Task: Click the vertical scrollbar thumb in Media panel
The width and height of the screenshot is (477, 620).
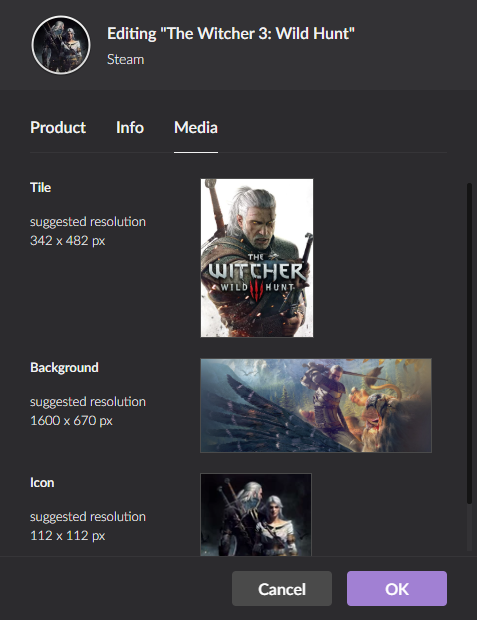Action: 469,343
